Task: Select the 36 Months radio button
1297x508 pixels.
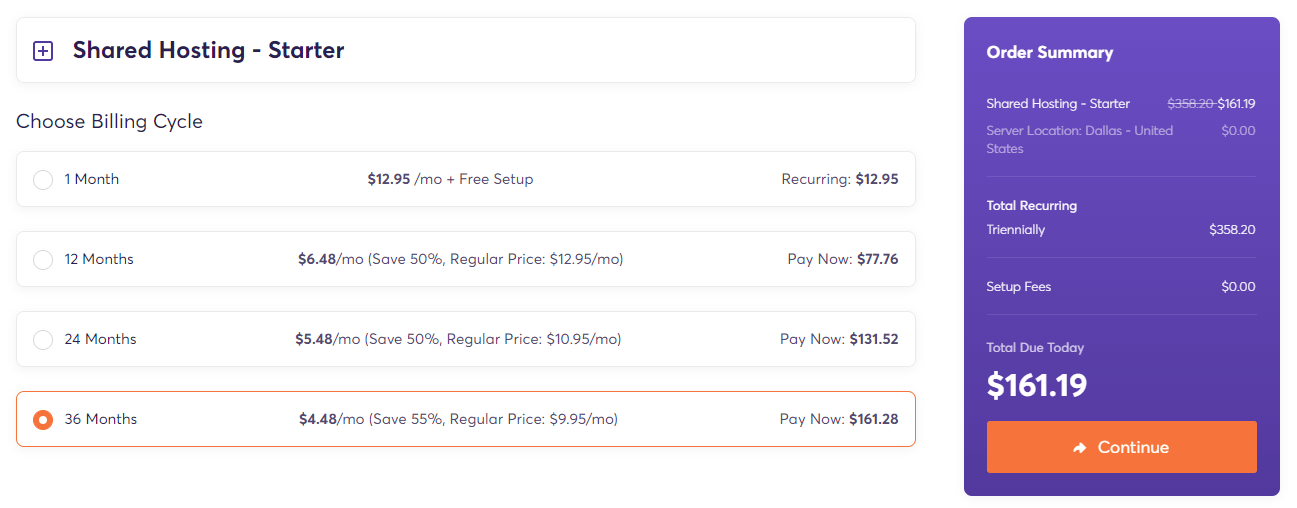Action: [x=43, y=420]
